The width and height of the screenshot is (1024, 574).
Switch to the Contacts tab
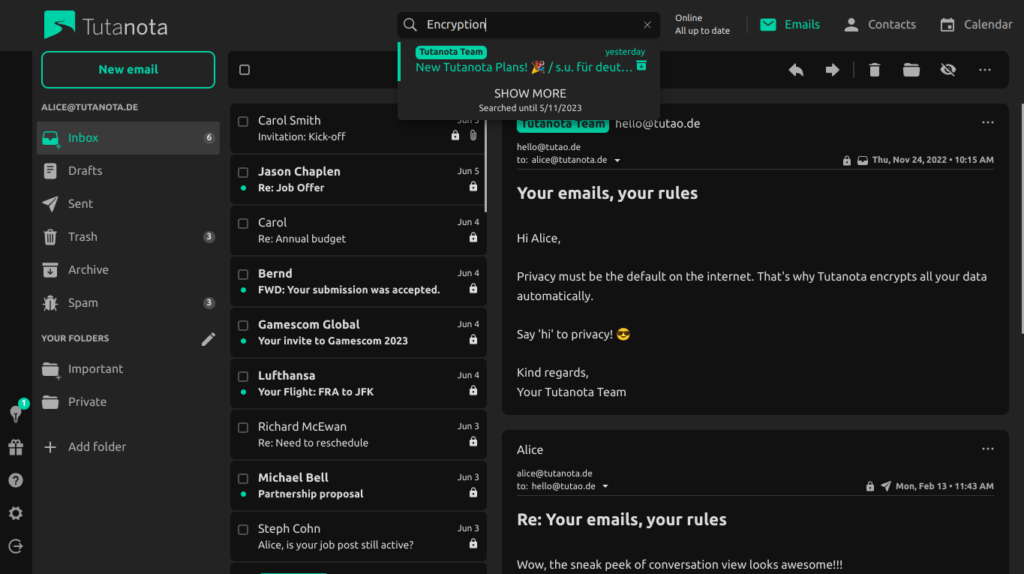click(879, 25)
